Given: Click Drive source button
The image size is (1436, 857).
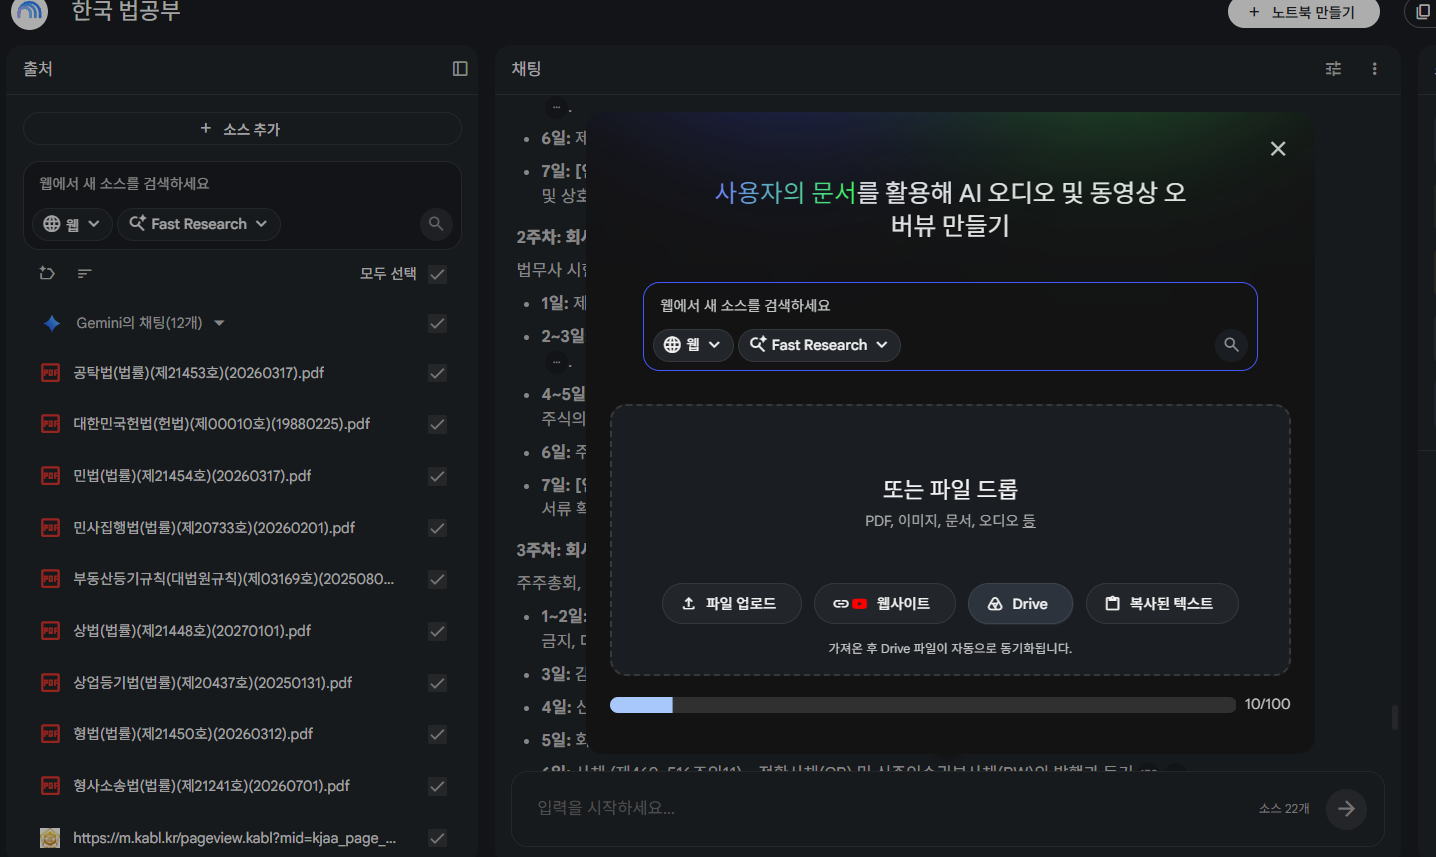Looking at the screenshot, I should tap(1020, 604).
